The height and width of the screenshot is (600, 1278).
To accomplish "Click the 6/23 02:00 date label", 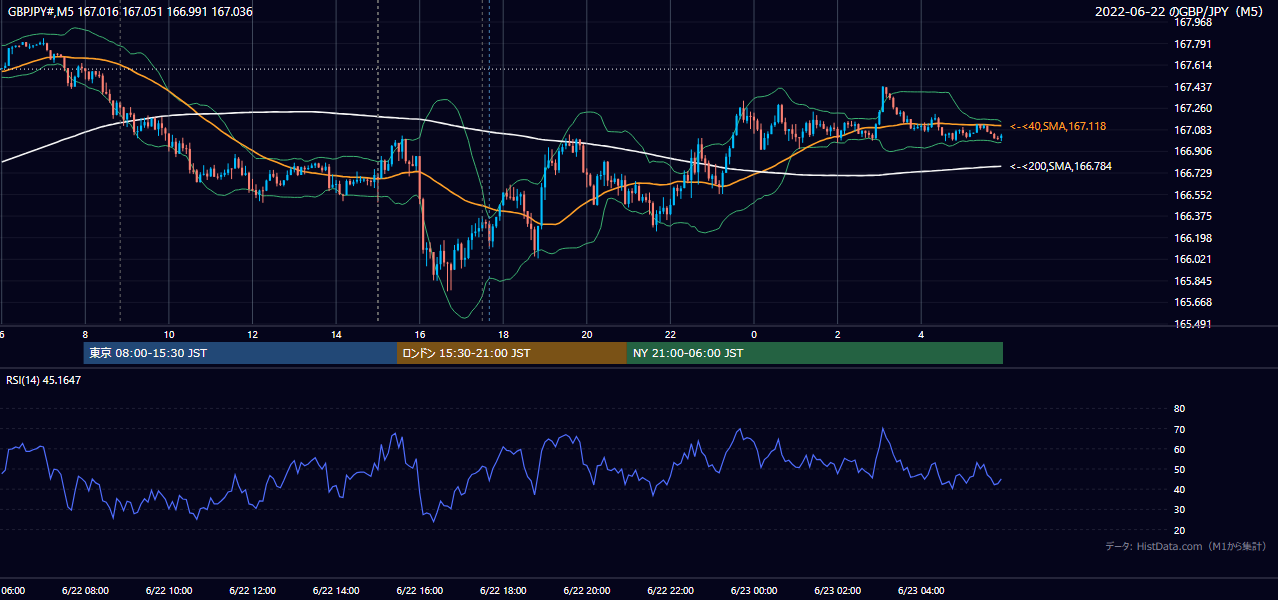I will pos(838,591).
